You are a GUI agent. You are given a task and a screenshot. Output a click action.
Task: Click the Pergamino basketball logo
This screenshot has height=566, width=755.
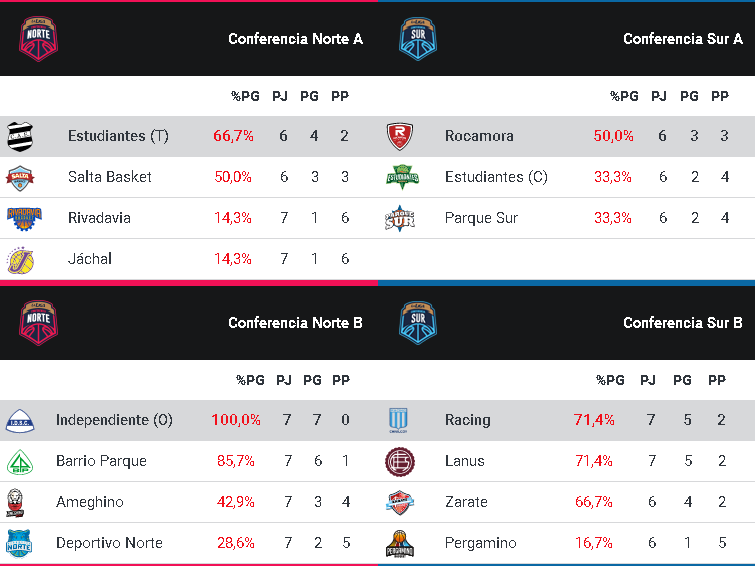(x=400, y=544)
